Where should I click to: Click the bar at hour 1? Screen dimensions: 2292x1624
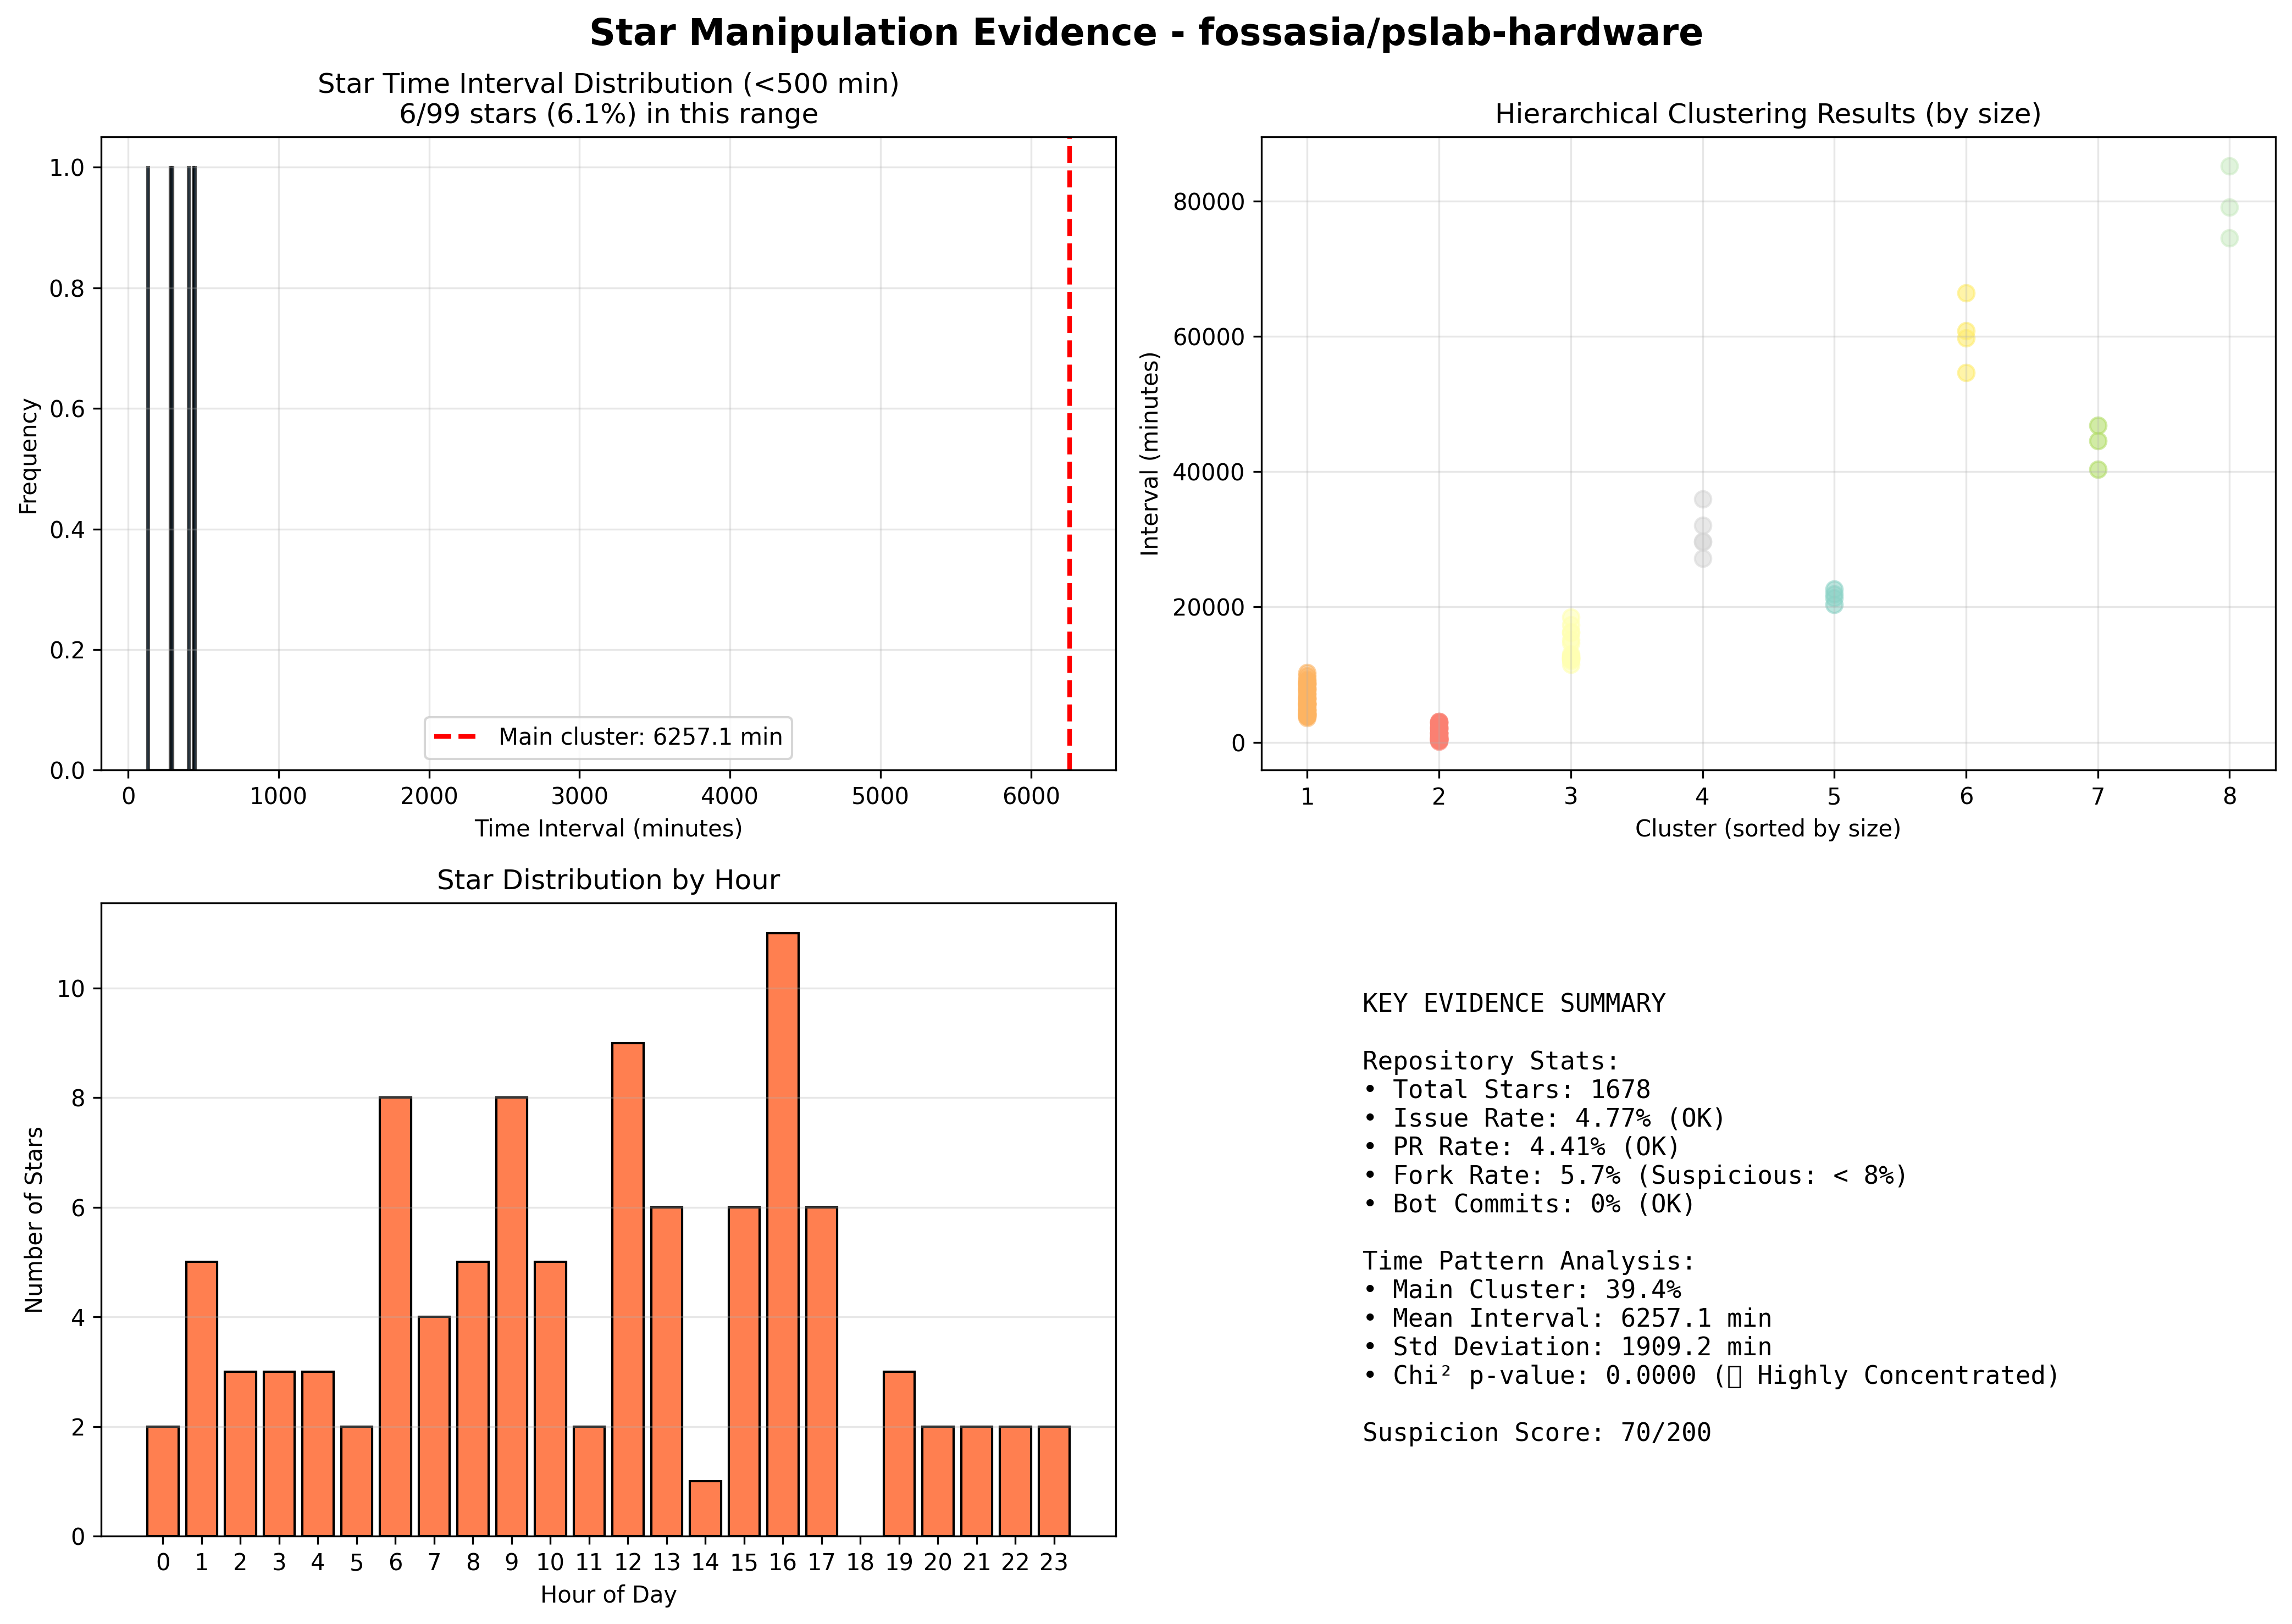tap(202, 1399)
